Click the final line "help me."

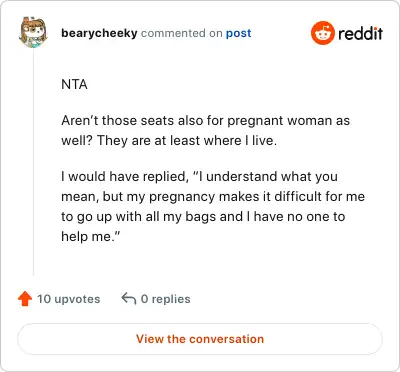[x=90, y=236]
